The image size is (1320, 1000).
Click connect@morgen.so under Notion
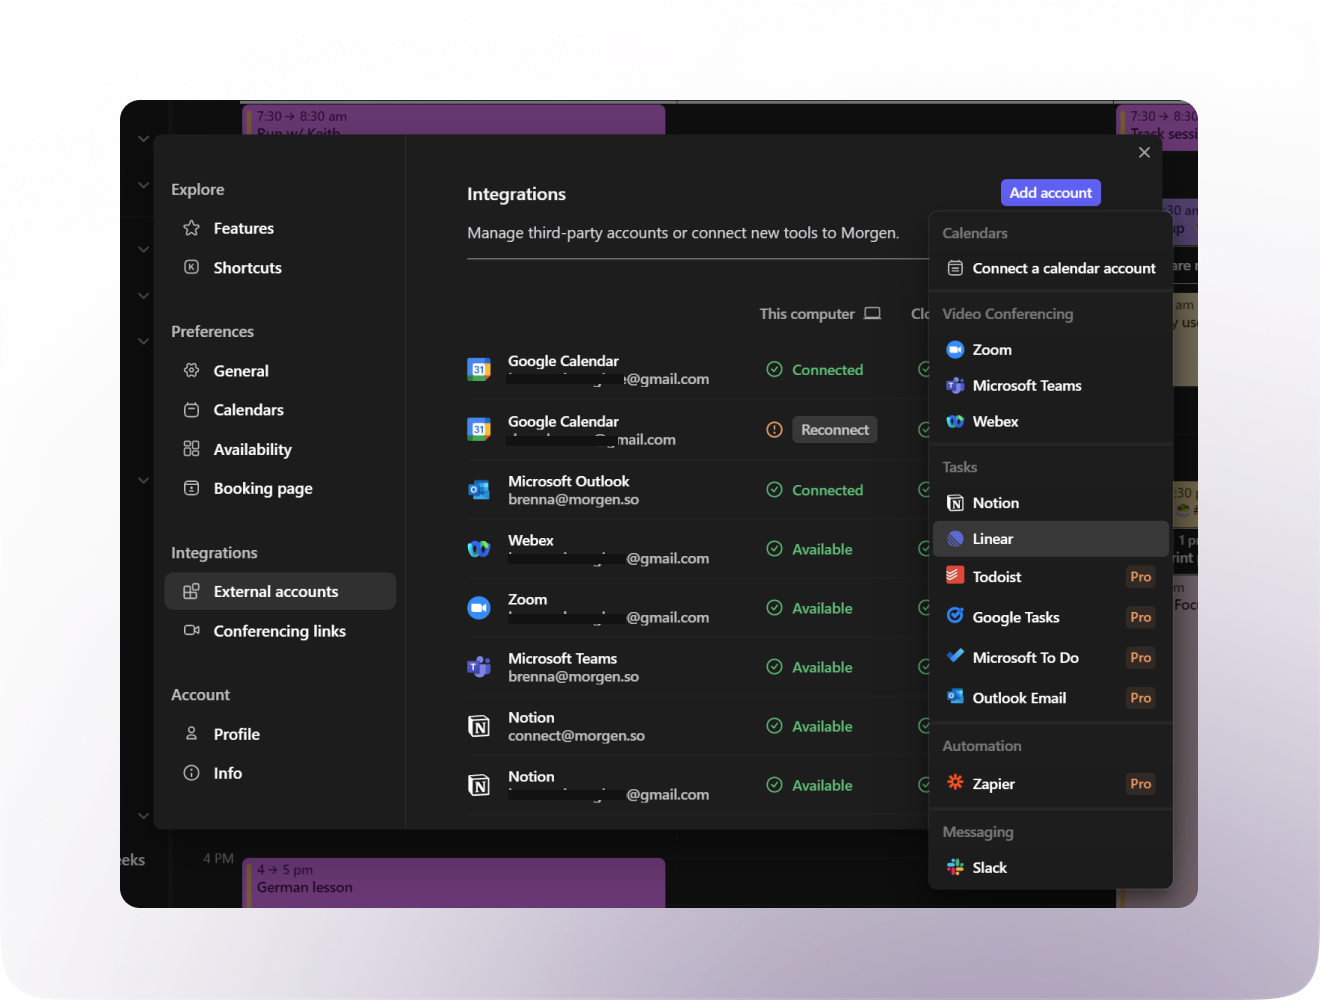tap(576, 735)
